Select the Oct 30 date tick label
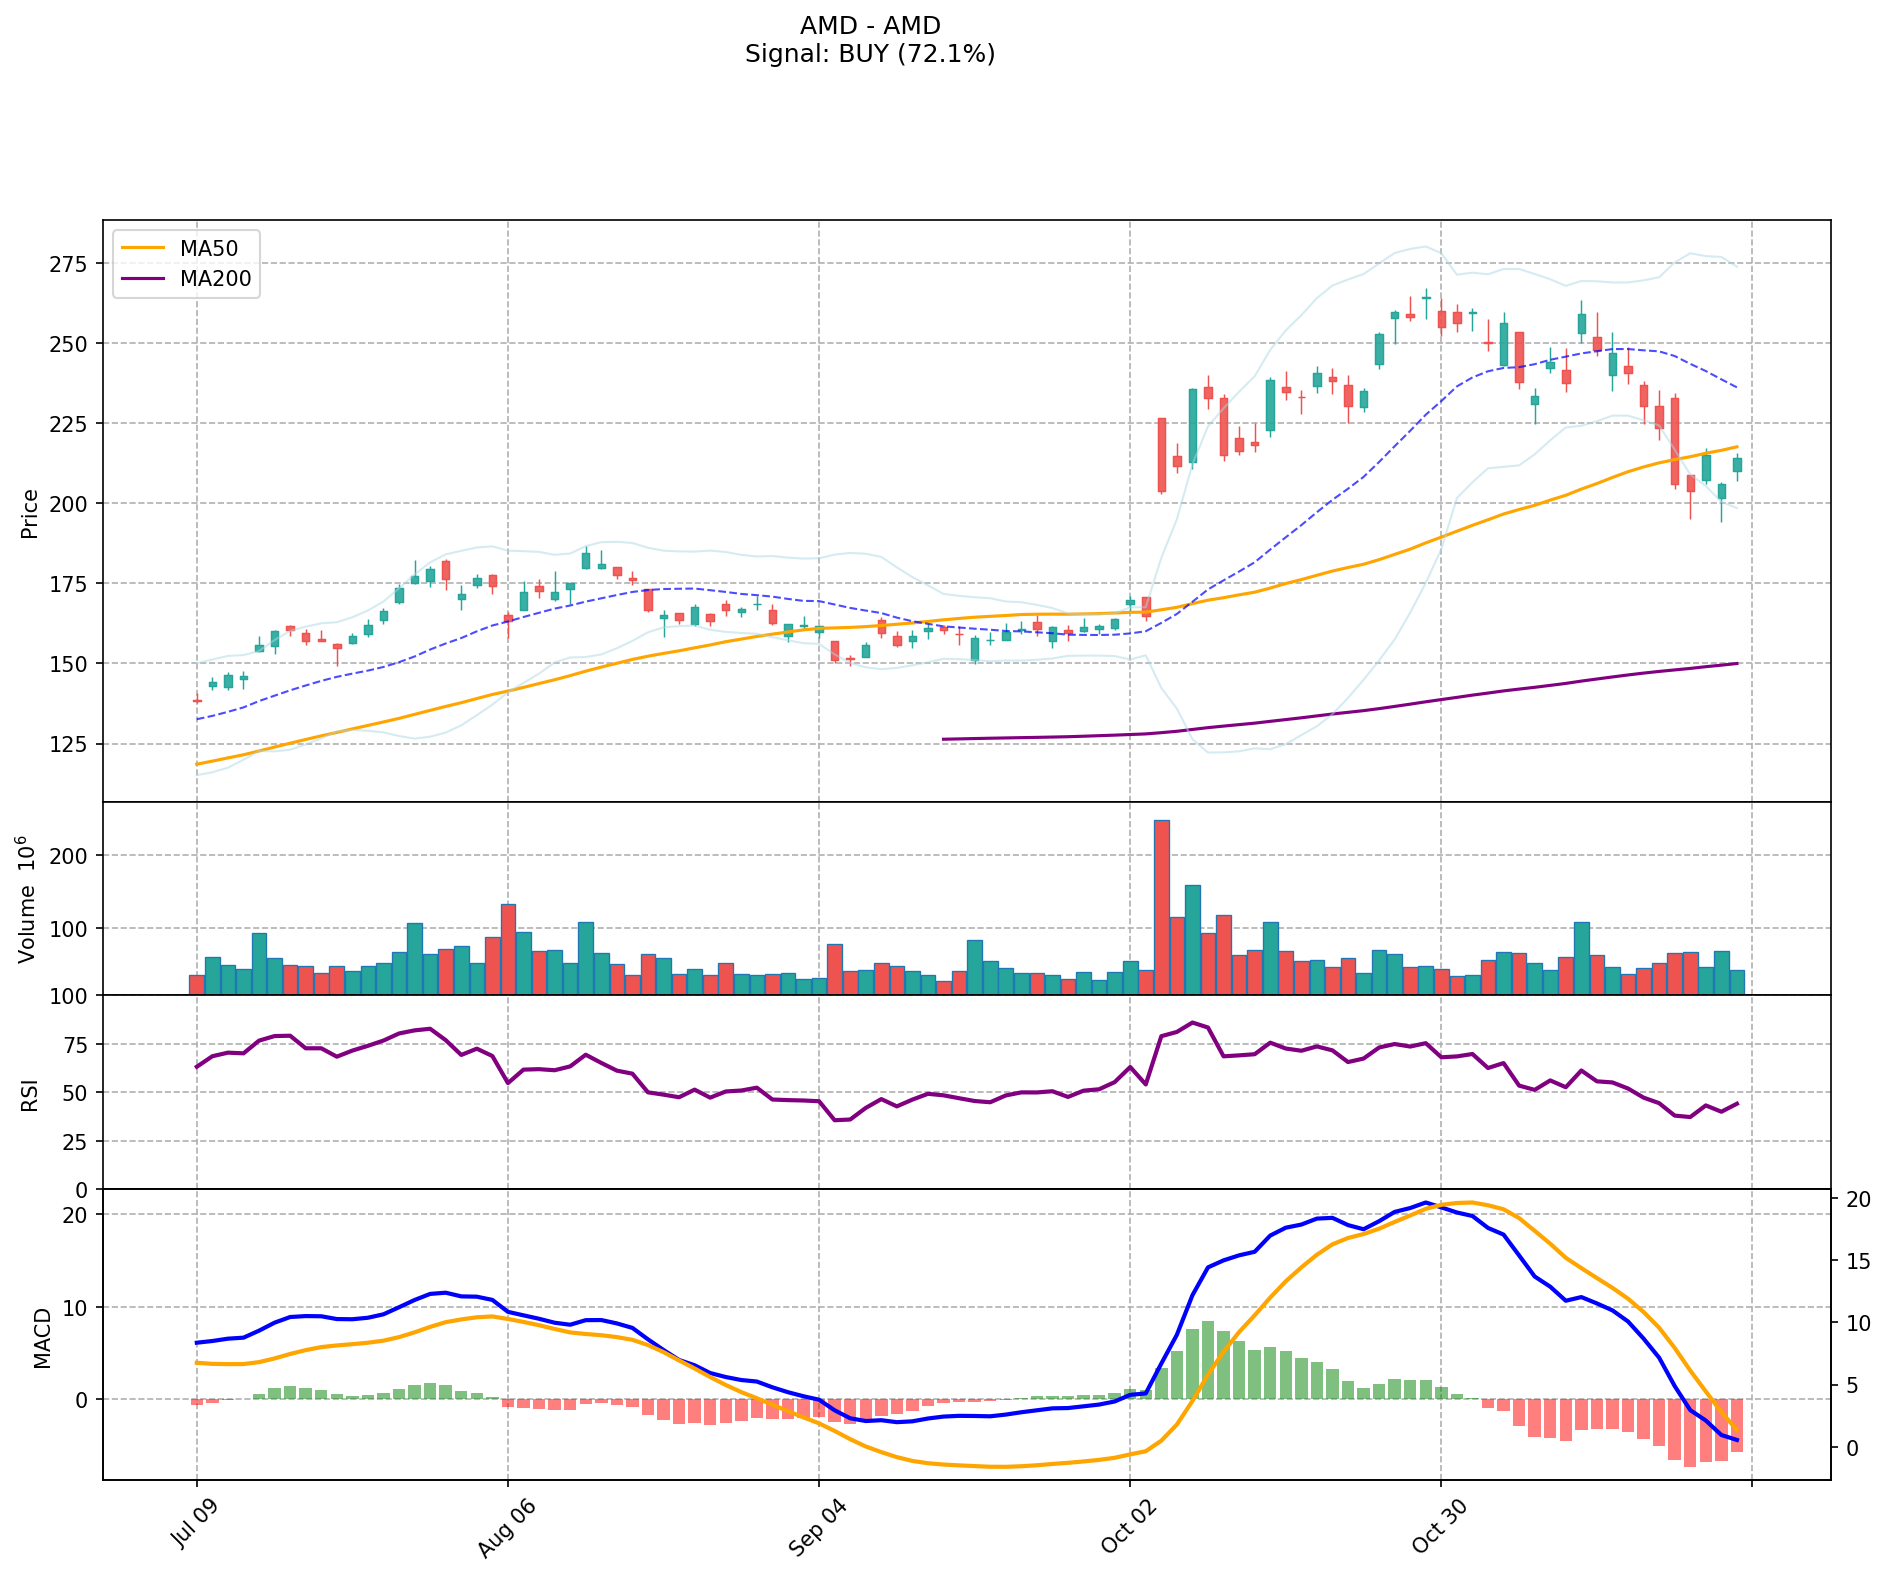 [x=1439, y=1526]
